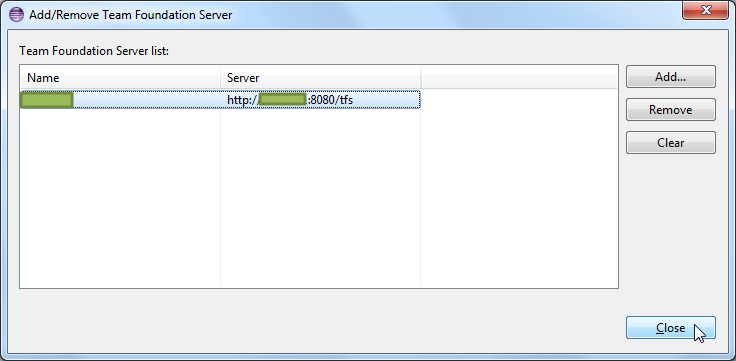Select the server URL ending :8080/tfs
736x361 pixels.
(x=290, y=100)
